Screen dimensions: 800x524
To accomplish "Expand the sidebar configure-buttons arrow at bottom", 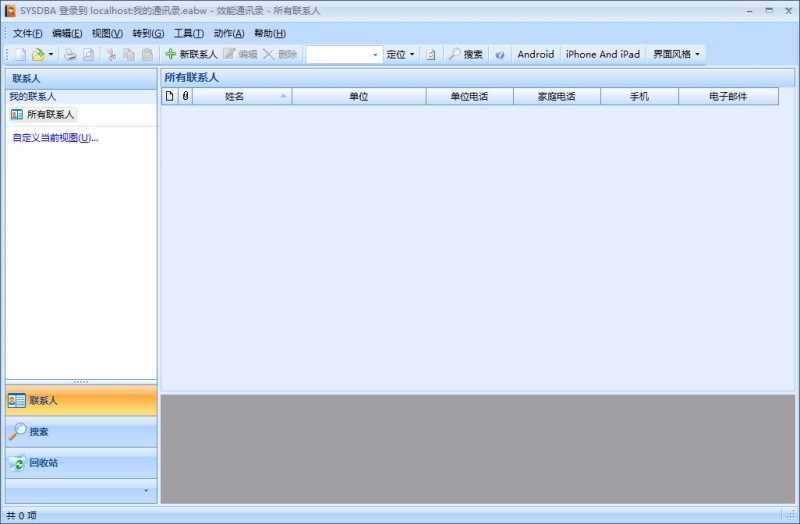I will point(146,491).
